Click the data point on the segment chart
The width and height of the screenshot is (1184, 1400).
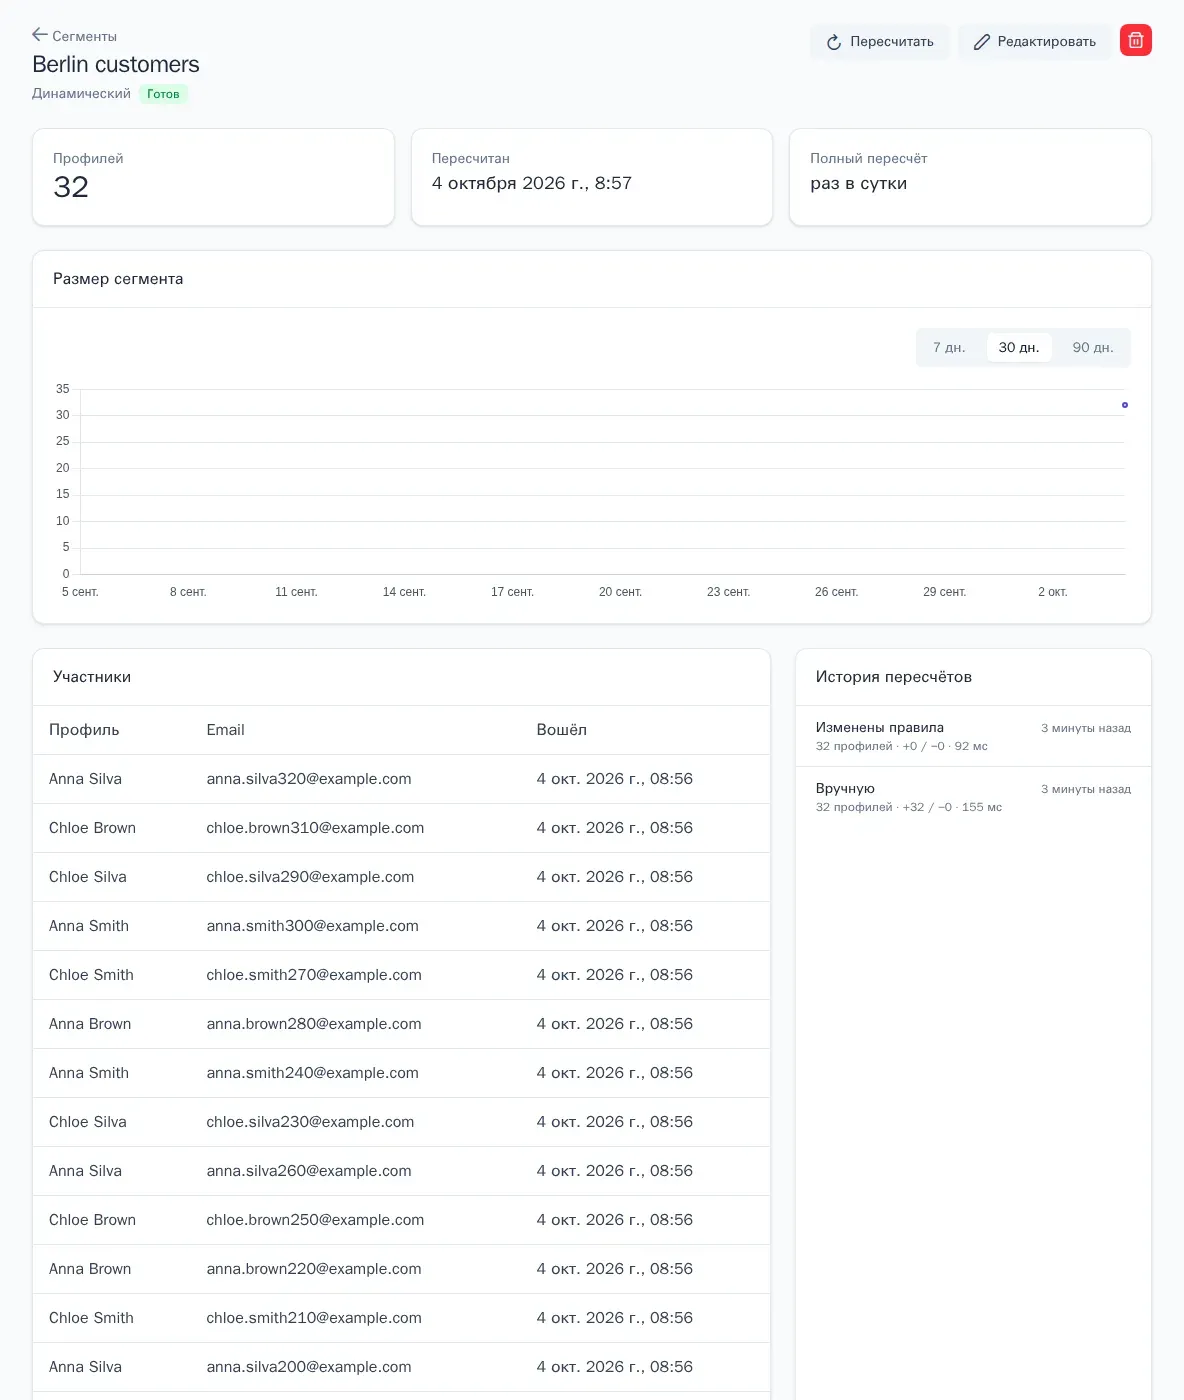[x=1125, y=405]
